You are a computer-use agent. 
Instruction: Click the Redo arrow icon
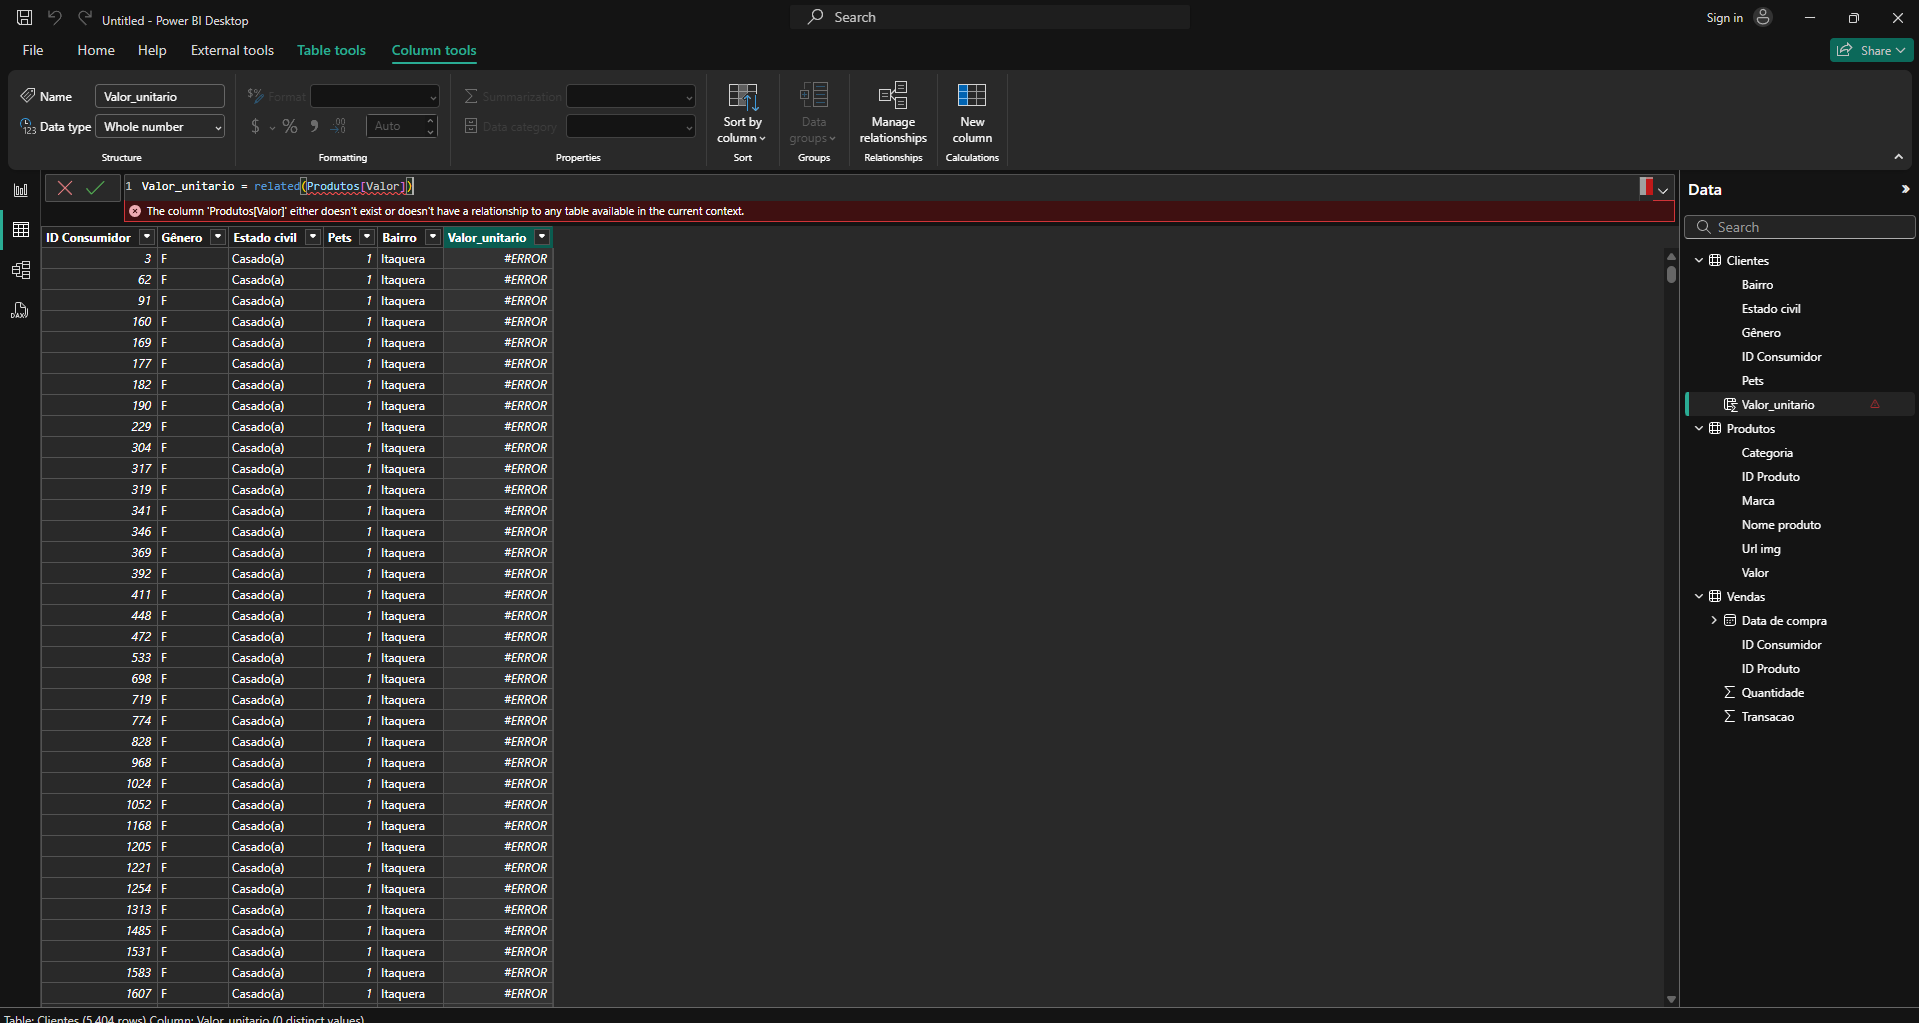point(85,18)
